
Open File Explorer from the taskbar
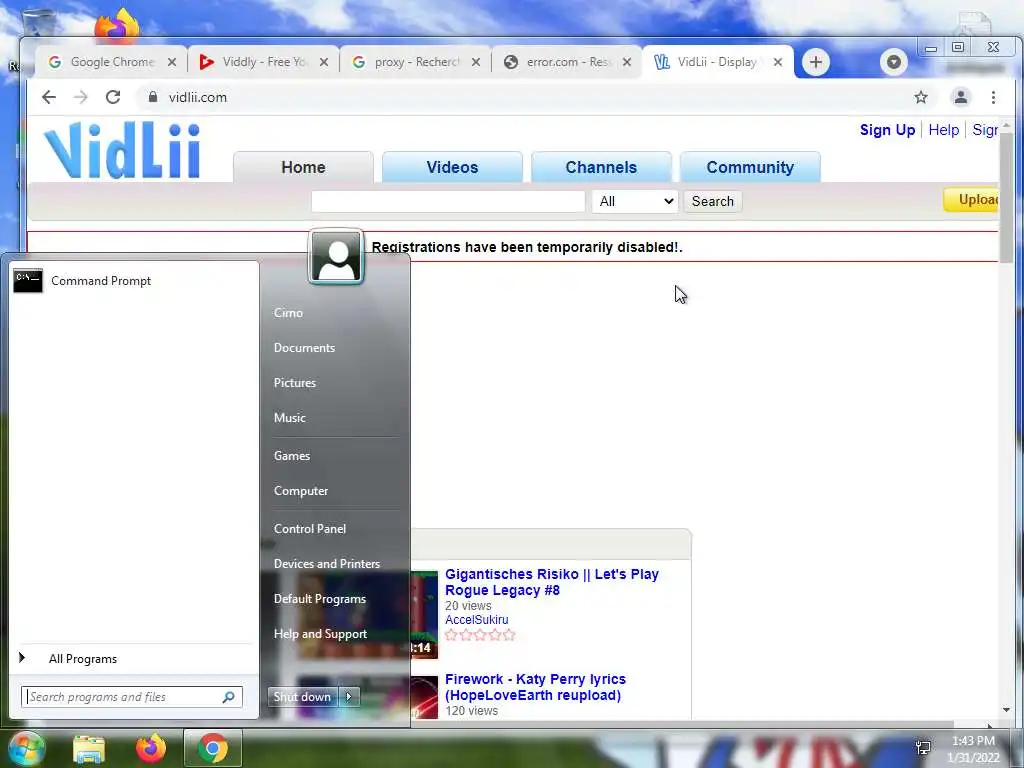coord(89,748)
